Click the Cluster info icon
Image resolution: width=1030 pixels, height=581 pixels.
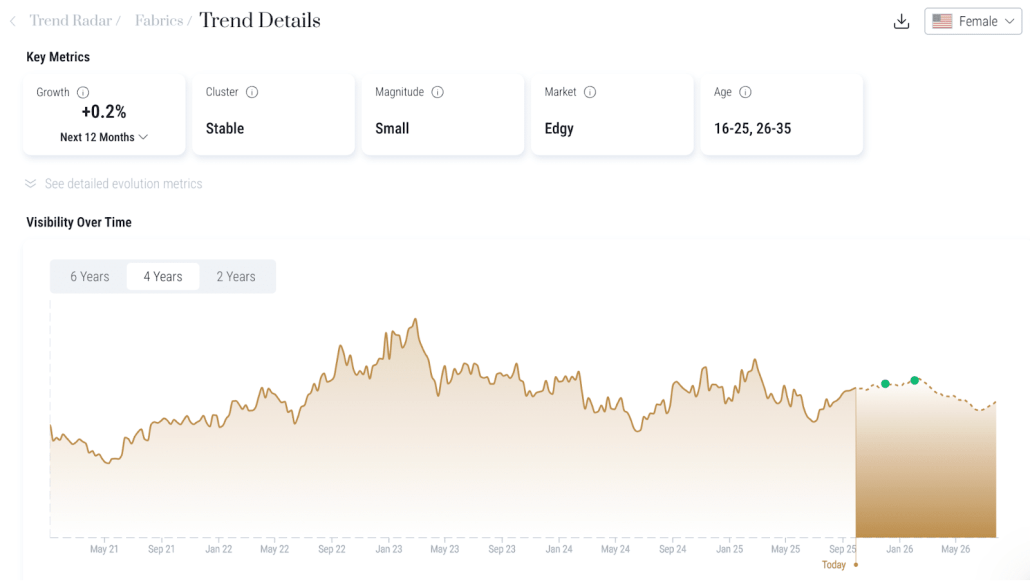tap(252, 92)
